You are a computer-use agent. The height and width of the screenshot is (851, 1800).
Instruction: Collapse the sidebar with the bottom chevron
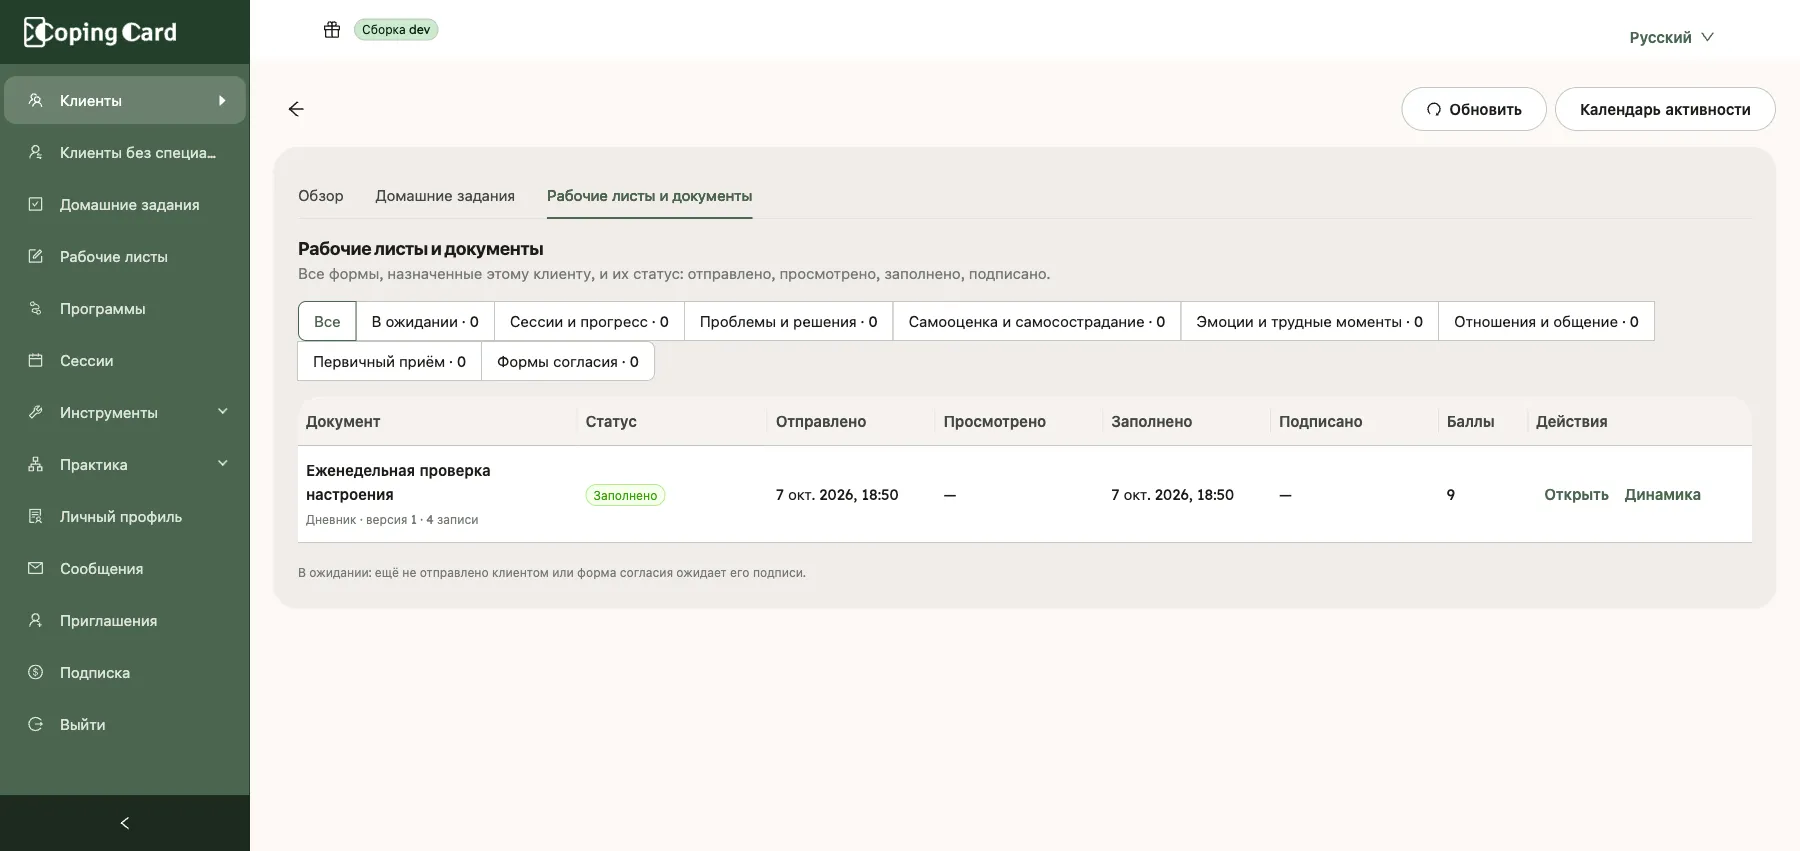pos(125,823)
